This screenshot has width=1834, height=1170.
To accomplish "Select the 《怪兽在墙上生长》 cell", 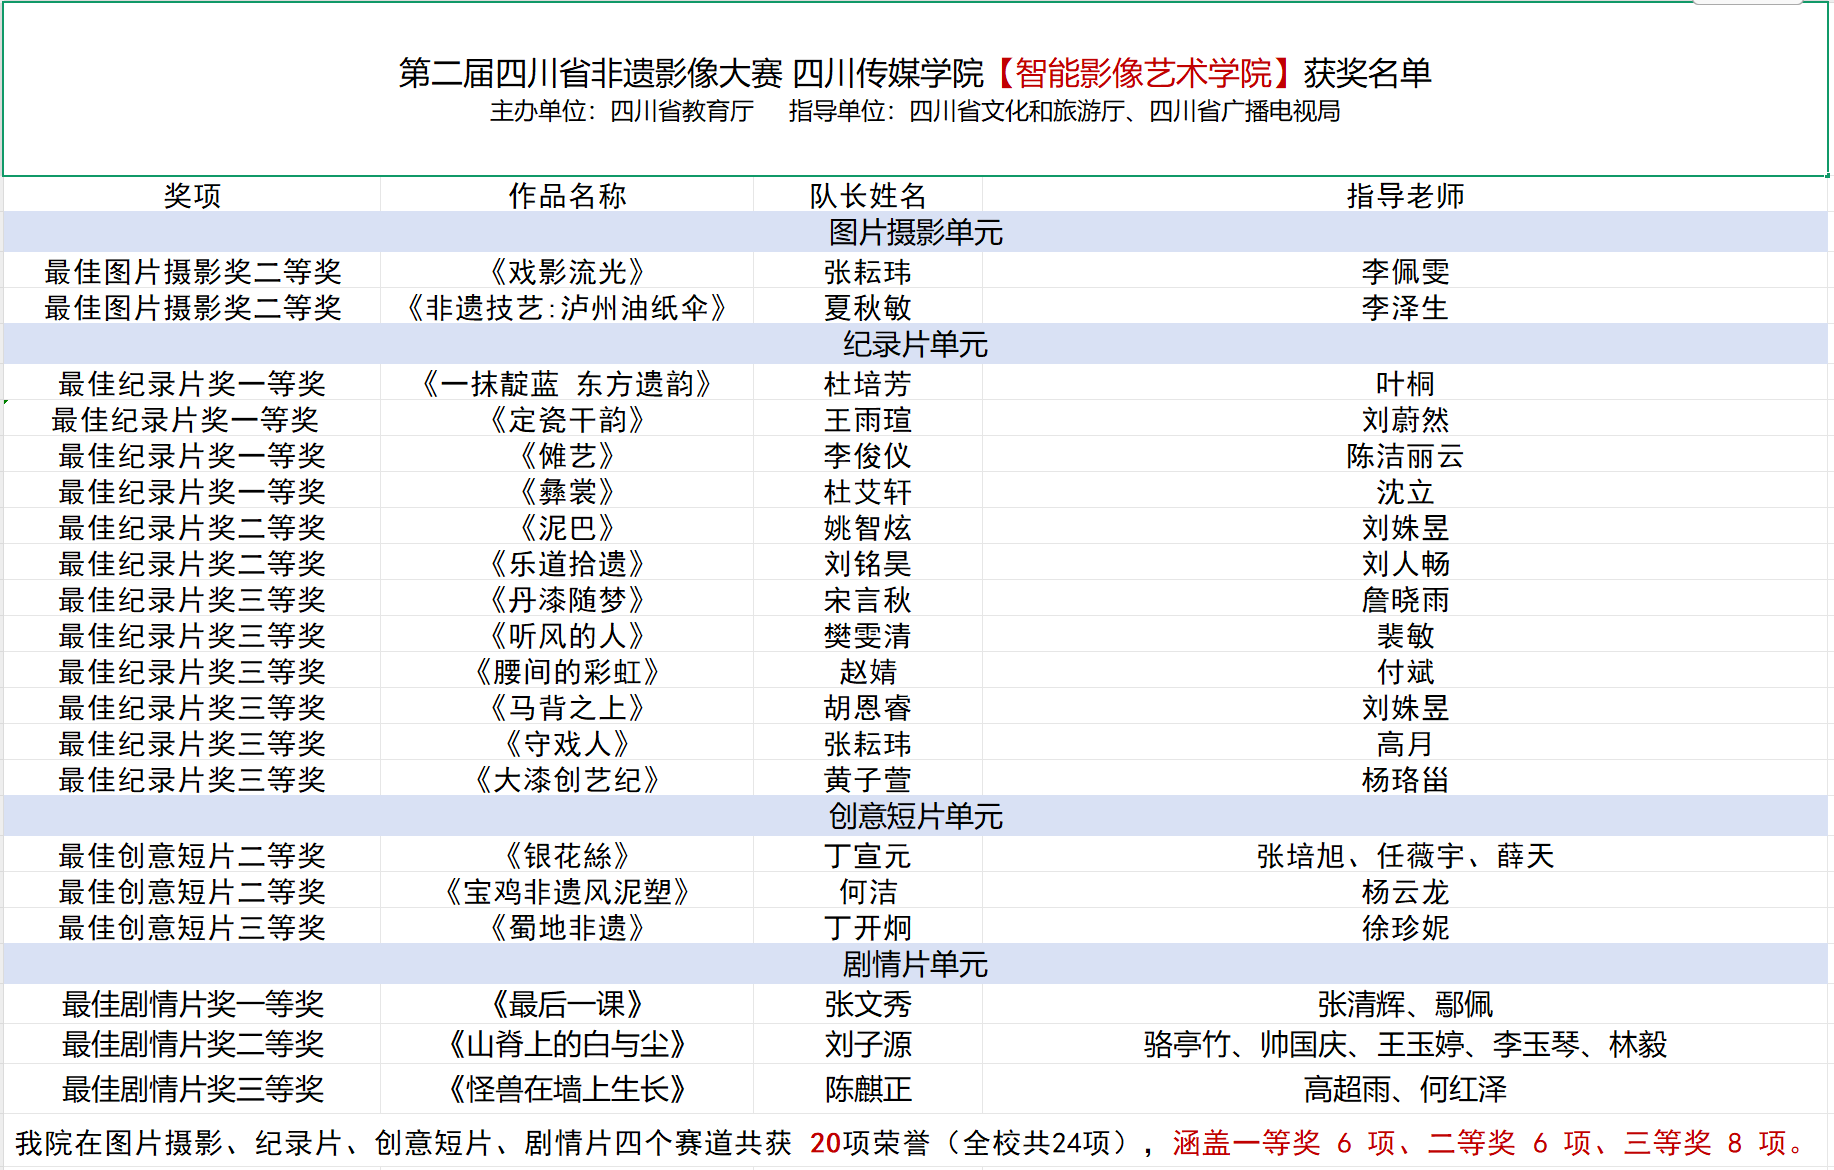I will tap(567, 1088).
